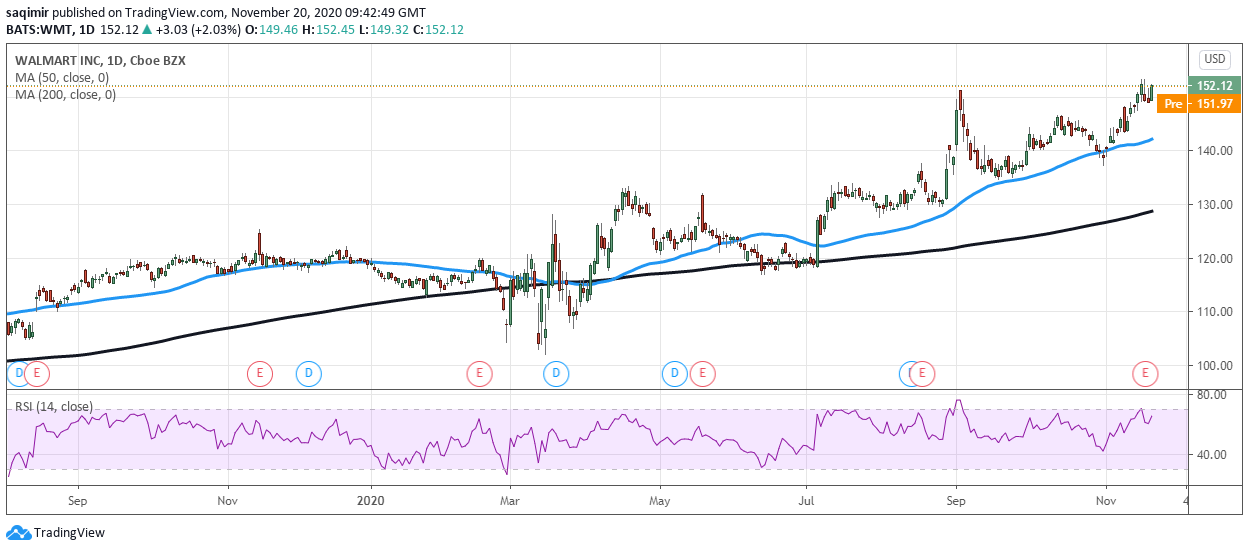Click the 2020 label on the time axis
1249x551 pixels.
click(371, 498)
